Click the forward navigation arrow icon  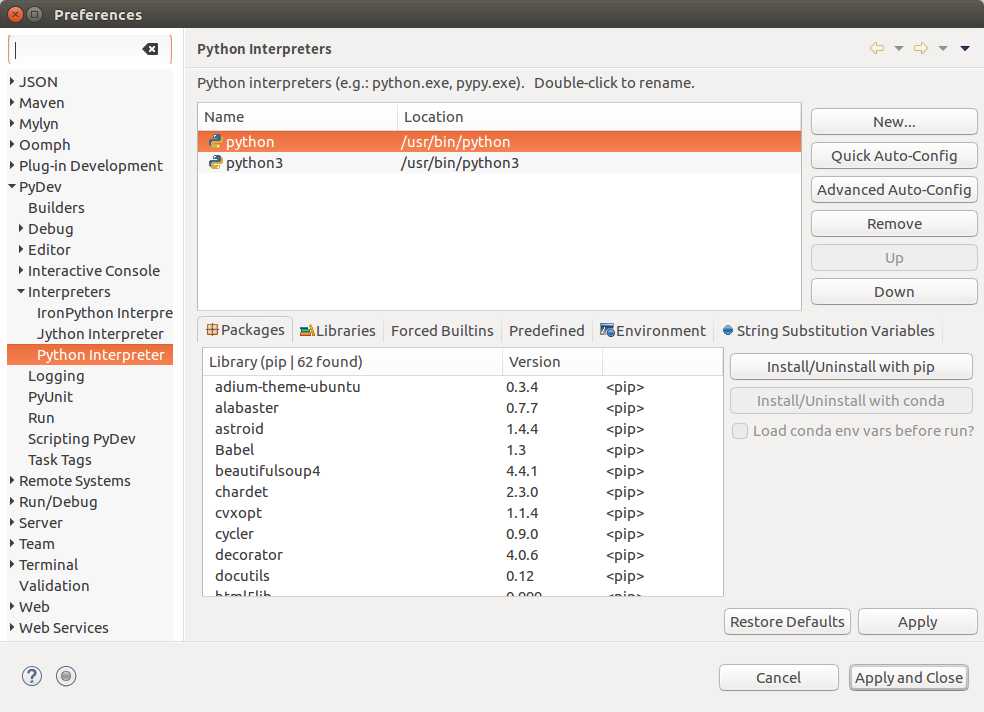[x=921, y=48]
